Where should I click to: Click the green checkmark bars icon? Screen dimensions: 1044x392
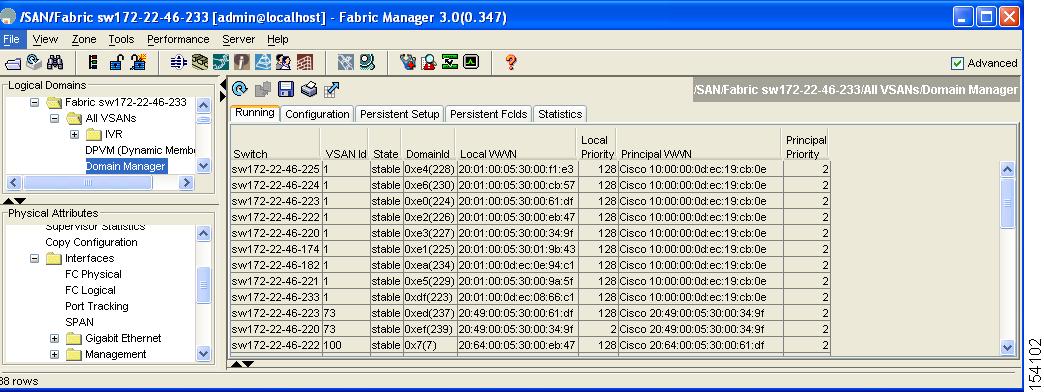(x=450, y=63)
